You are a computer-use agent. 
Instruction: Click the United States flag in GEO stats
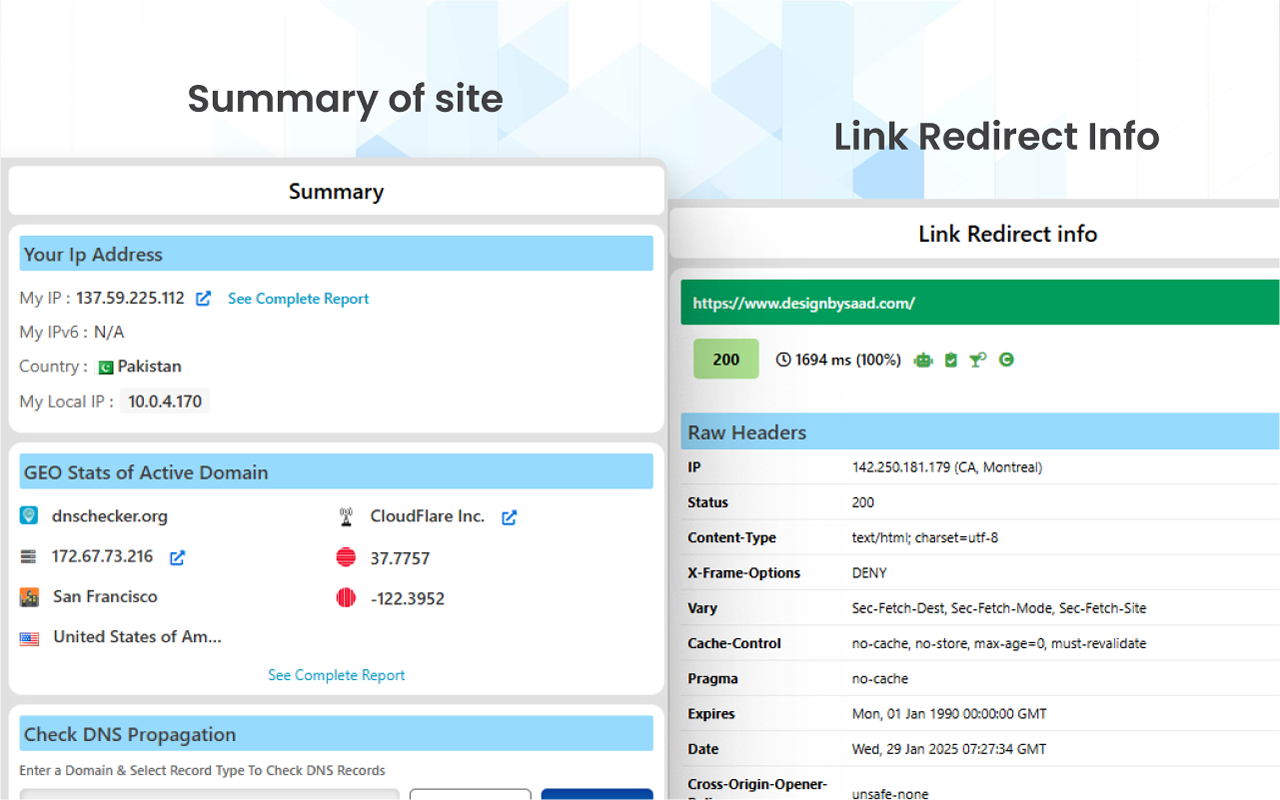[x=28, y=636]
